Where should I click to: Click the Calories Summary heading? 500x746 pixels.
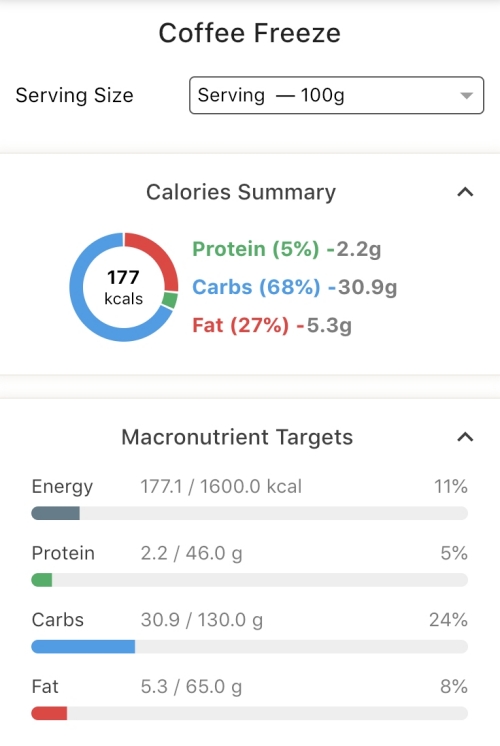click(241, 192)
